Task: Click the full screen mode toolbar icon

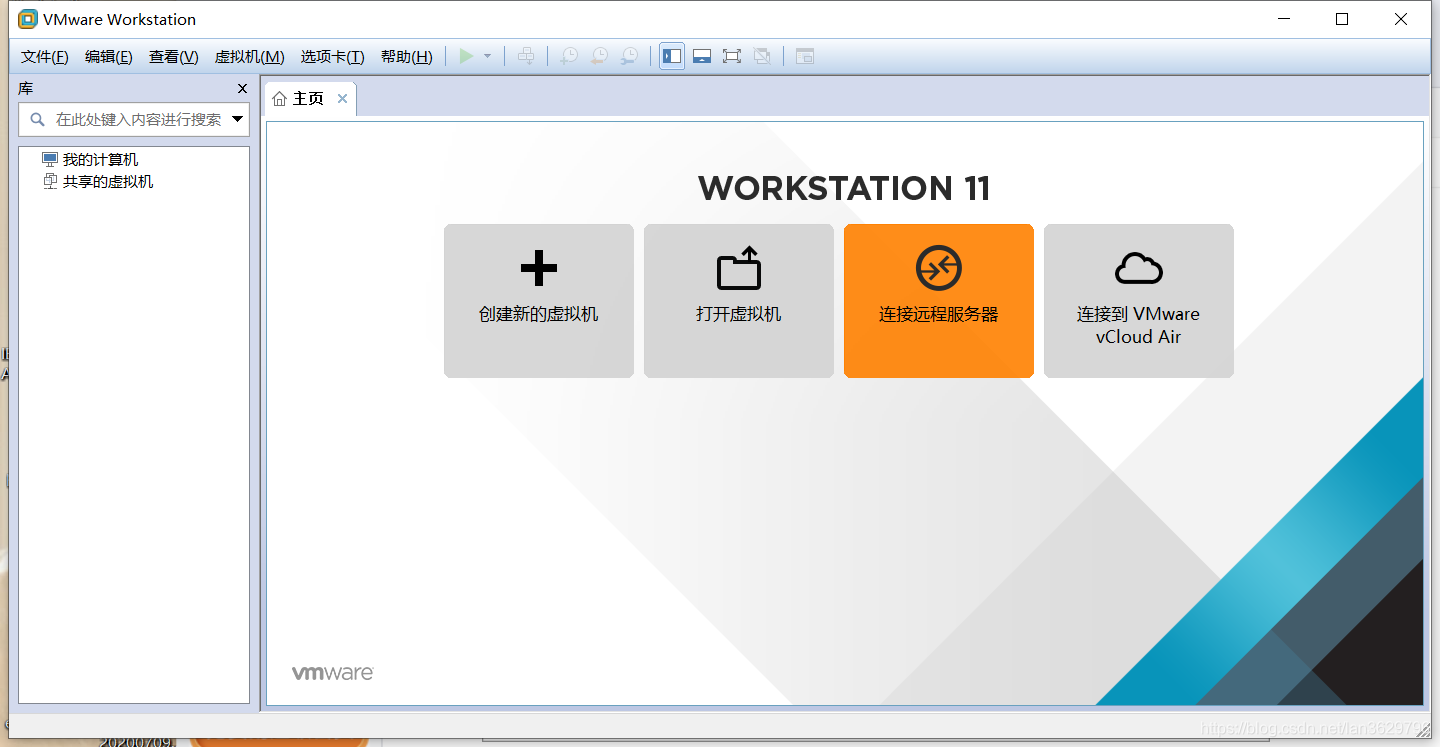Action: point(732,57)
